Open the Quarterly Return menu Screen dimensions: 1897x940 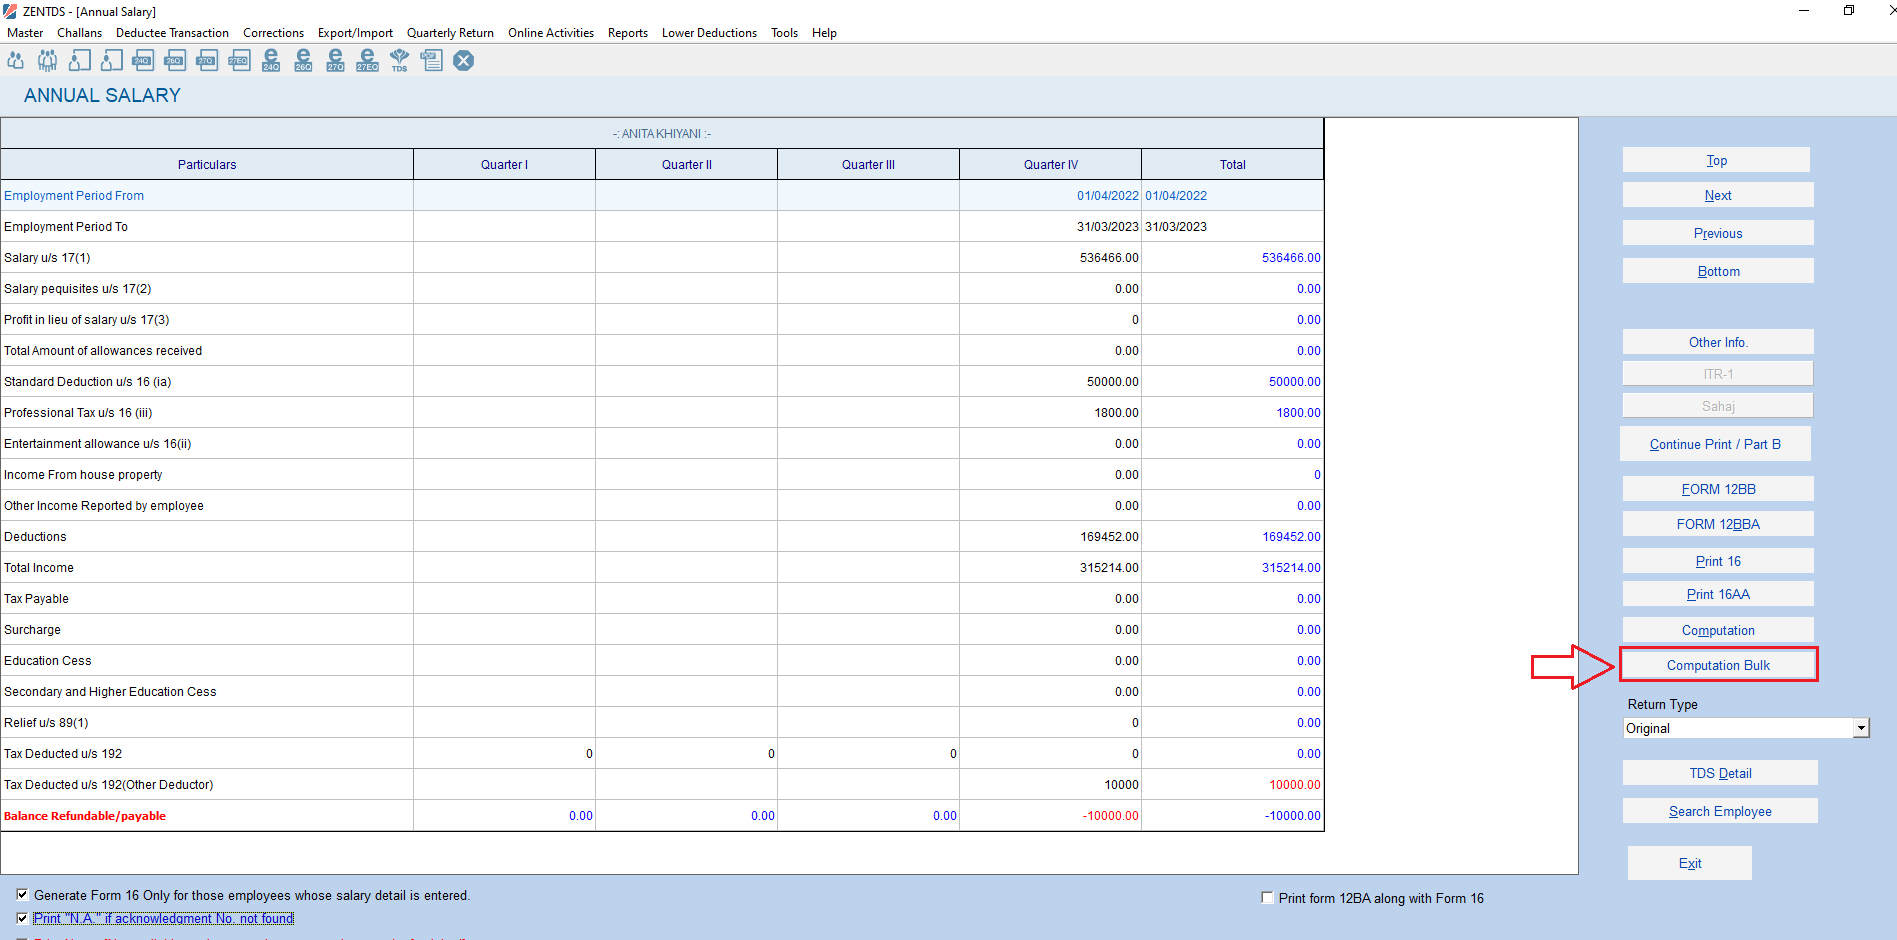[x=450, y=33]
